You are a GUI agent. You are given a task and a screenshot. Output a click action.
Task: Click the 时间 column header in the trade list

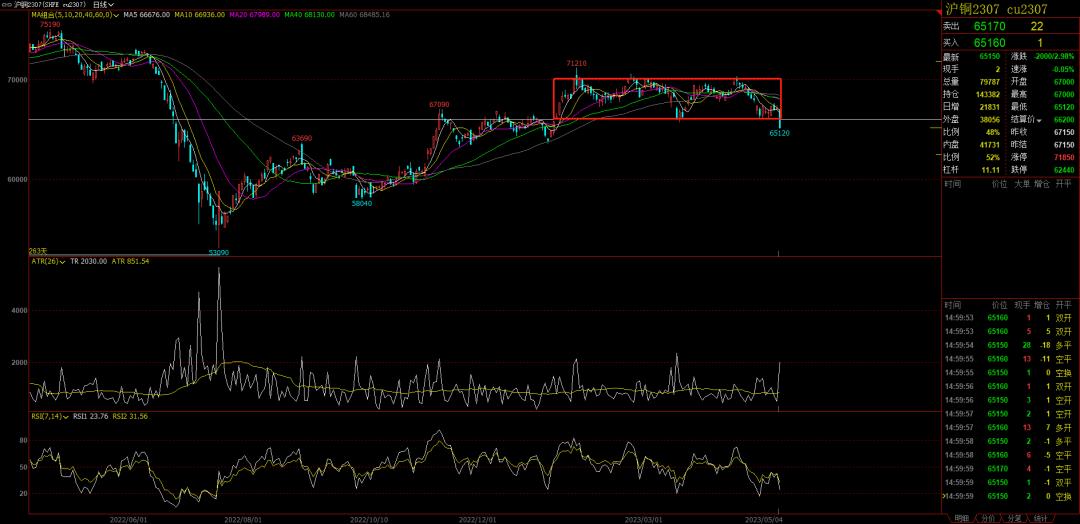pos(952,304)
